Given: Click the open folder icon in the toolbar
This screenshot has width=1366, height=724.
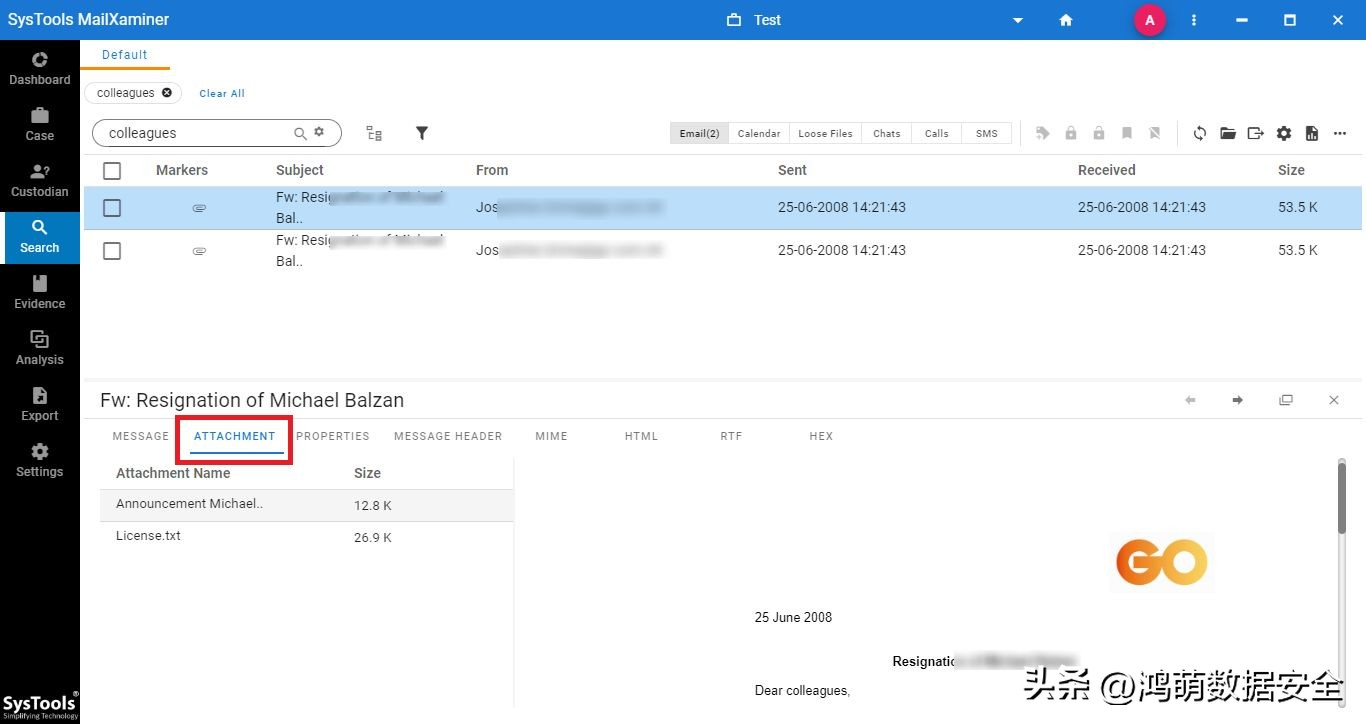Looking at the screenshot, I should pyautogui.click(x=1228, y=133).
